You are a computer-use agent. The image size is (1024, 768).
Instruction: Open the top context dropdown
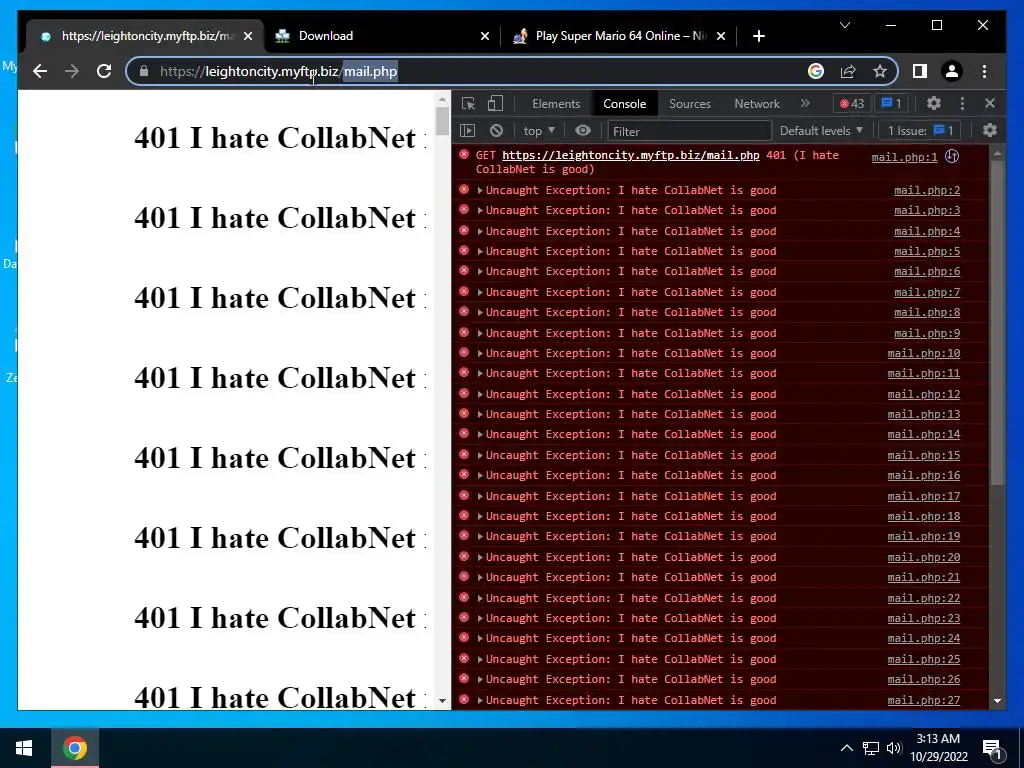[539, 131]
